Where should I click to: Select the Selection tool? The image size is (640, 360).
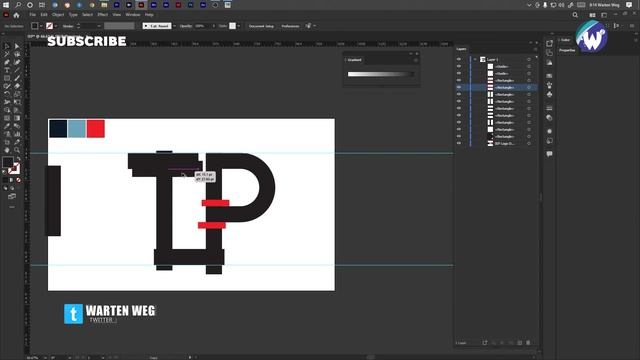[7, 46]
